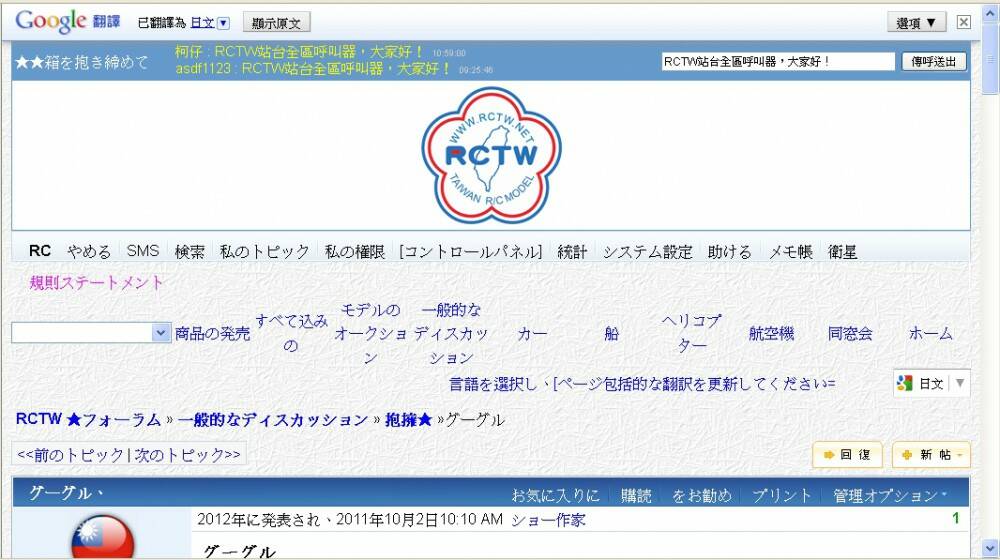Open the 選項 options dropdown
Screen dimensions: 1000x560
coord(916,23)
